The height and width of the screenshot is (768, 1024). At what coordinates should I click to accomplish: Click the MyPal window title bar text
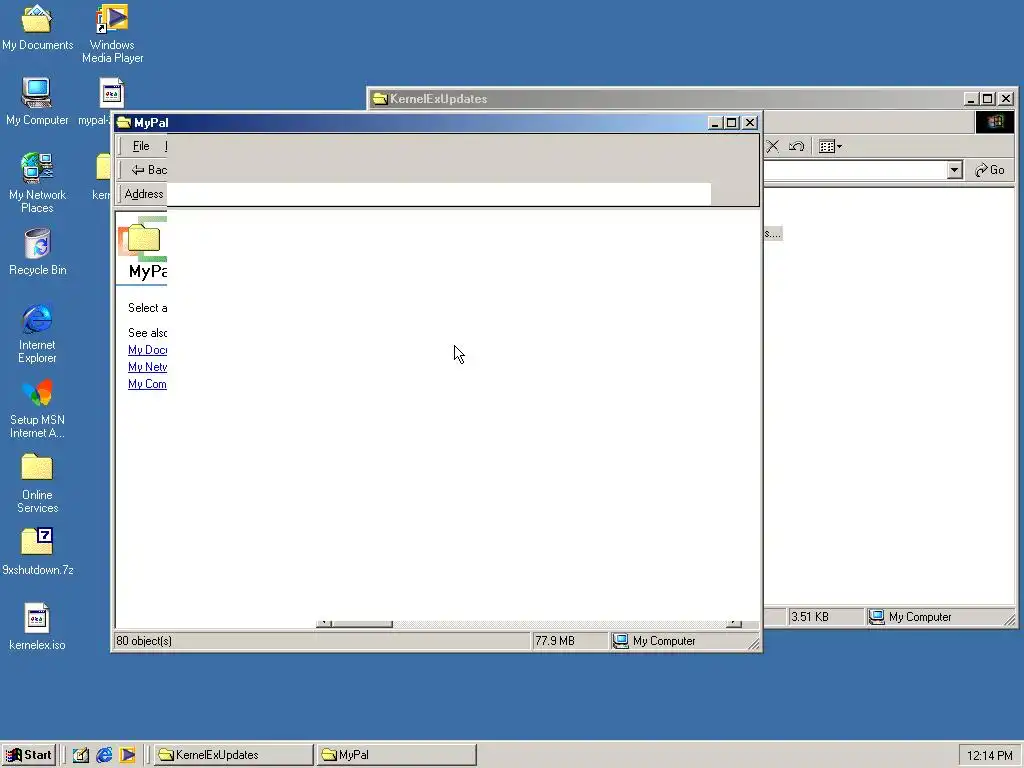coord(151,123)
